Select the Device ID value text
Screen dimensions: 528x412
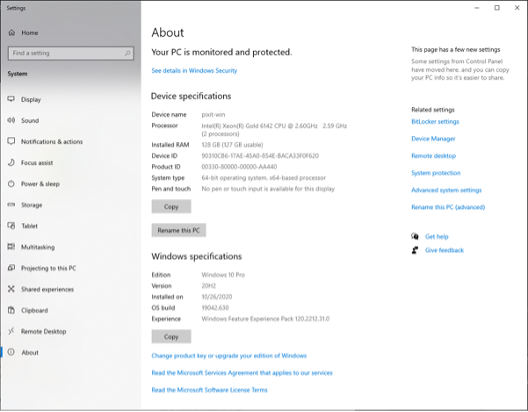click(x=260, y=156)
